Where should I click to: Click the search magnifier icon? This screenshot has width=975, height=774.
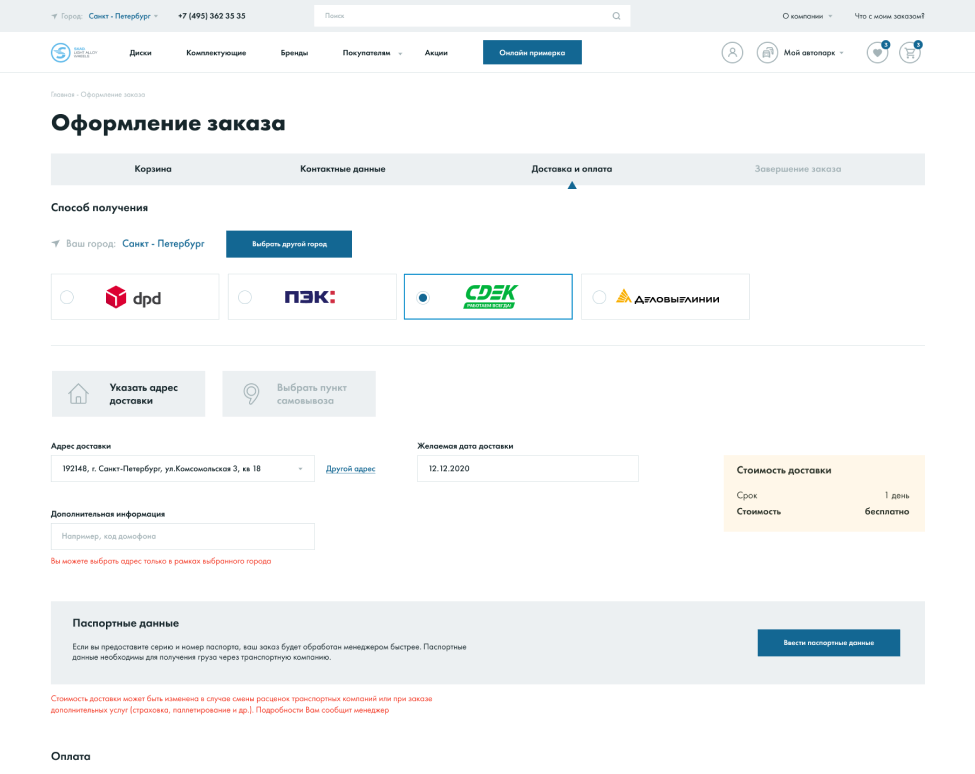616,16
